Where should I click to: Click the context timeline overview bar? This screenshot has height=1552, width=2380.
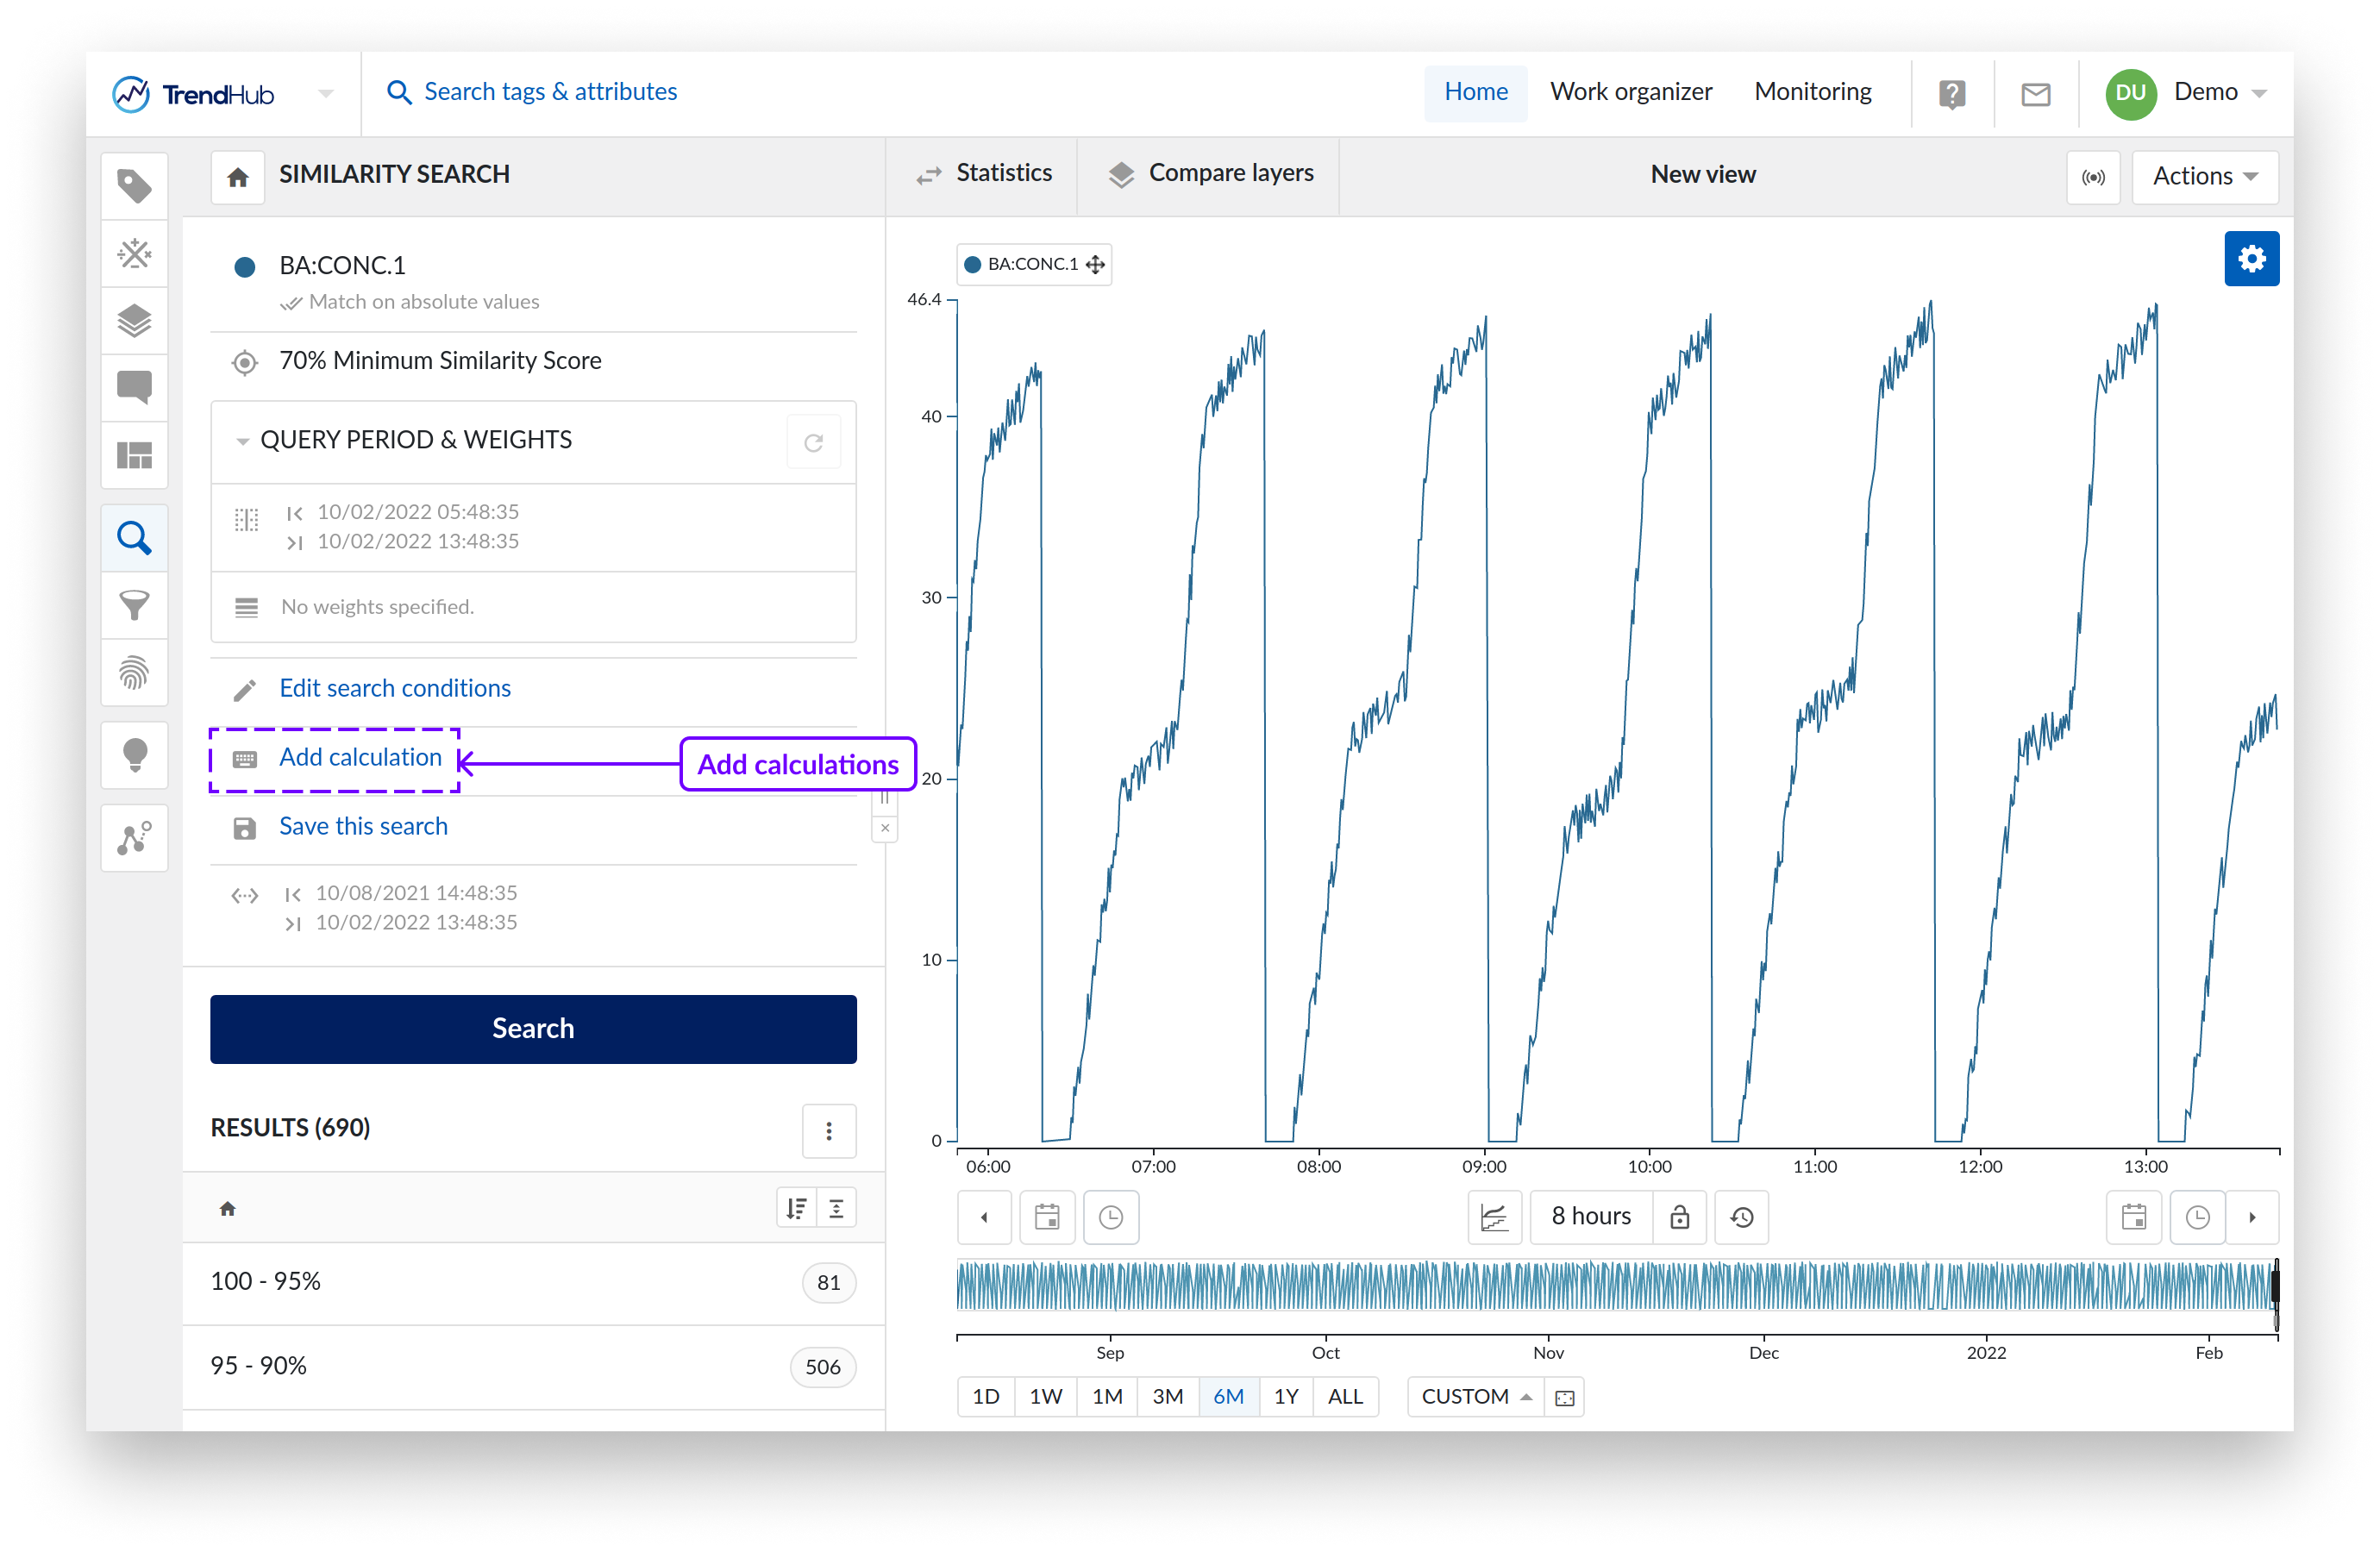pos(1614,1286)
